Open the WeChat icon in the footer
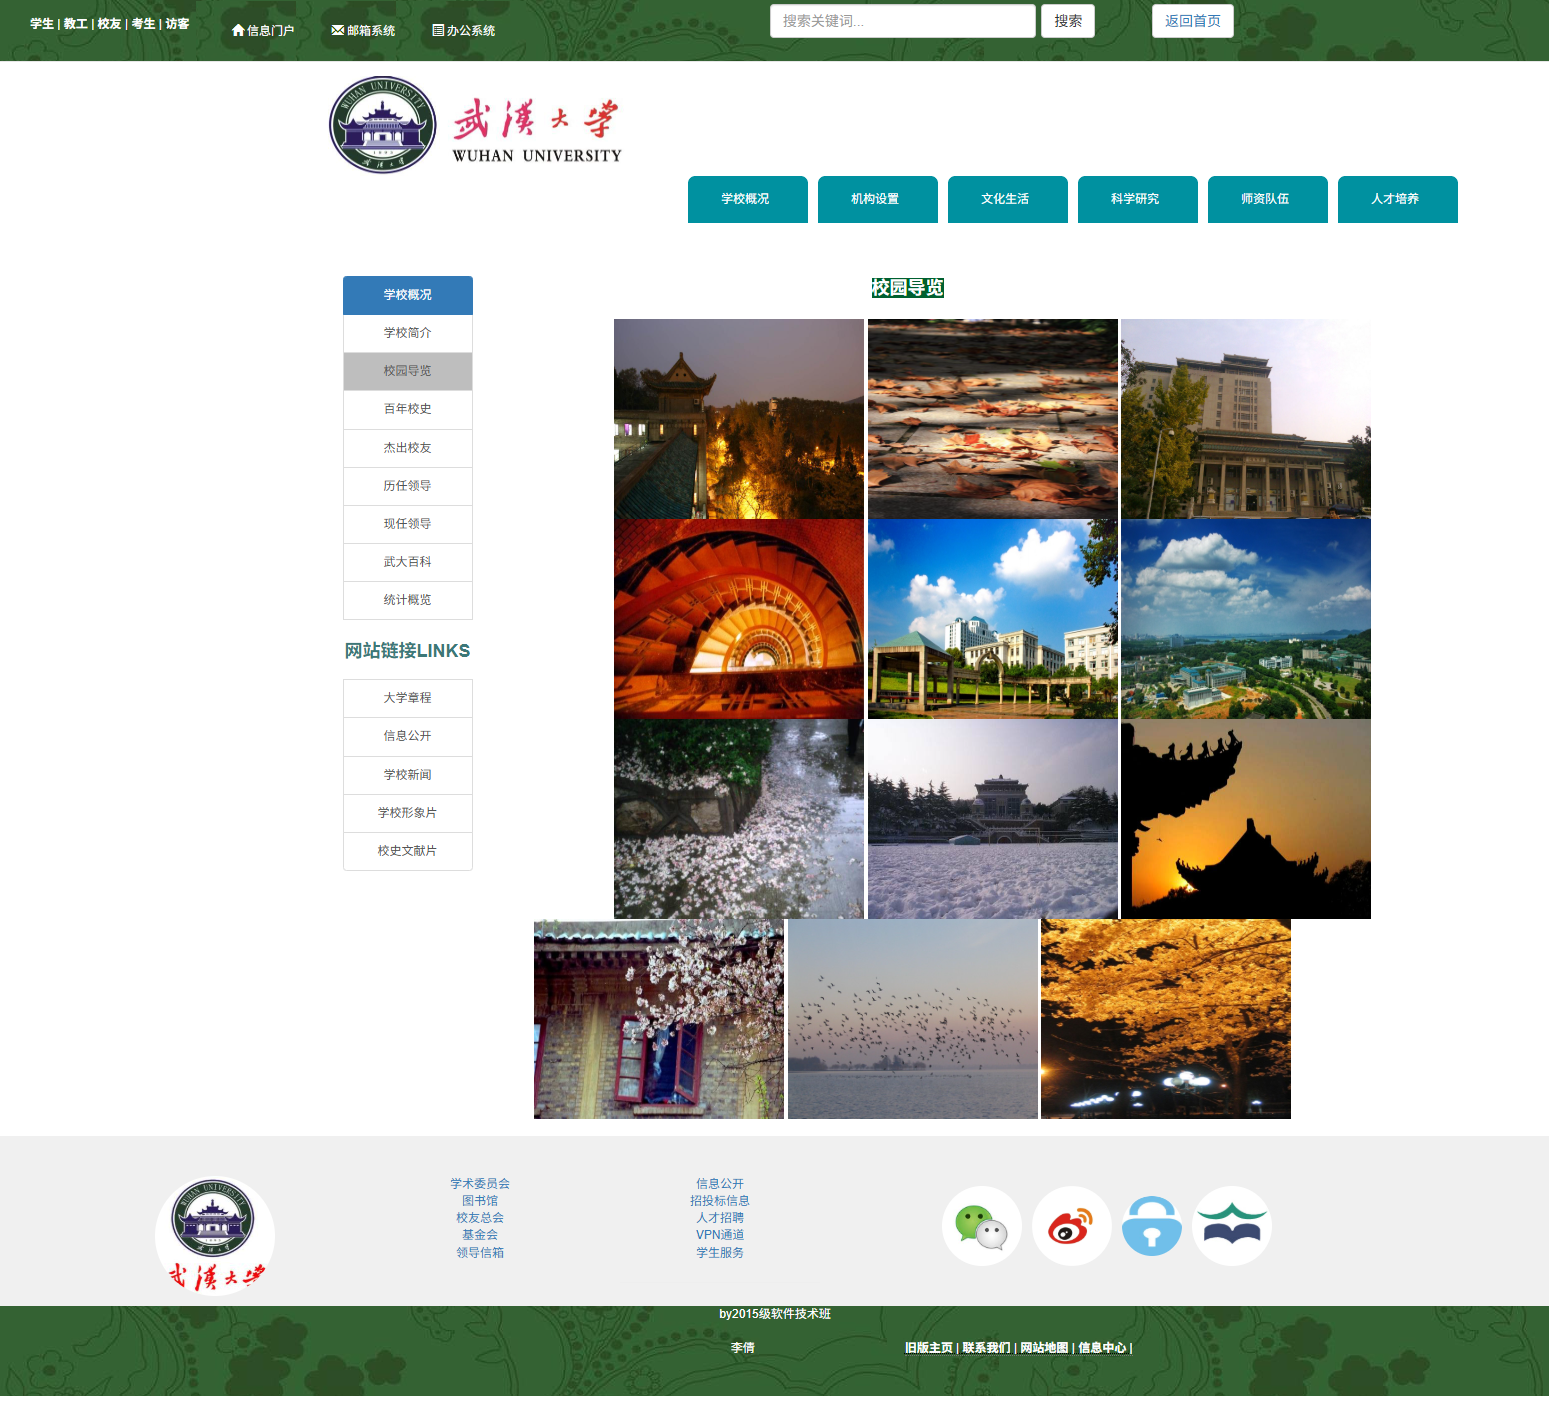This screenshot has height=1401, width=1549. click(981, 1225)
